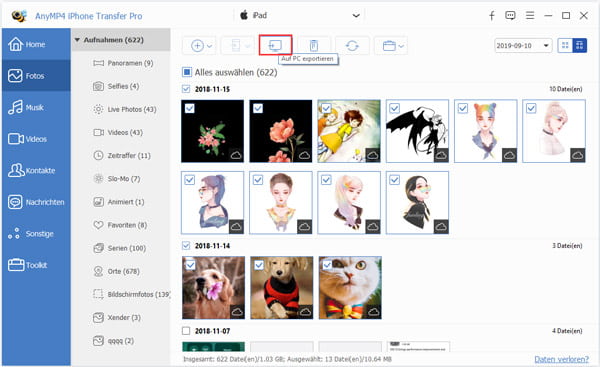
Task: Uncheck the white cat photo checkbox
Action: 327,265
